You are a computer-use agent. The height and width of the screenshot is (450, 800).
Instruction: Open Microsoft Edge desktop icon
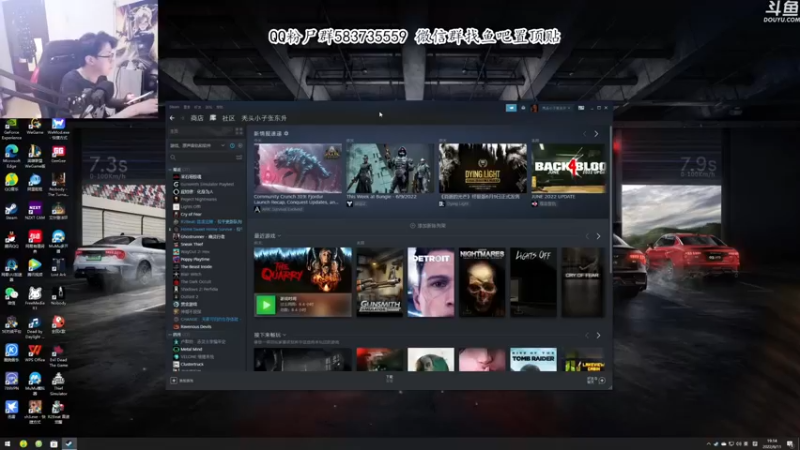11,156
